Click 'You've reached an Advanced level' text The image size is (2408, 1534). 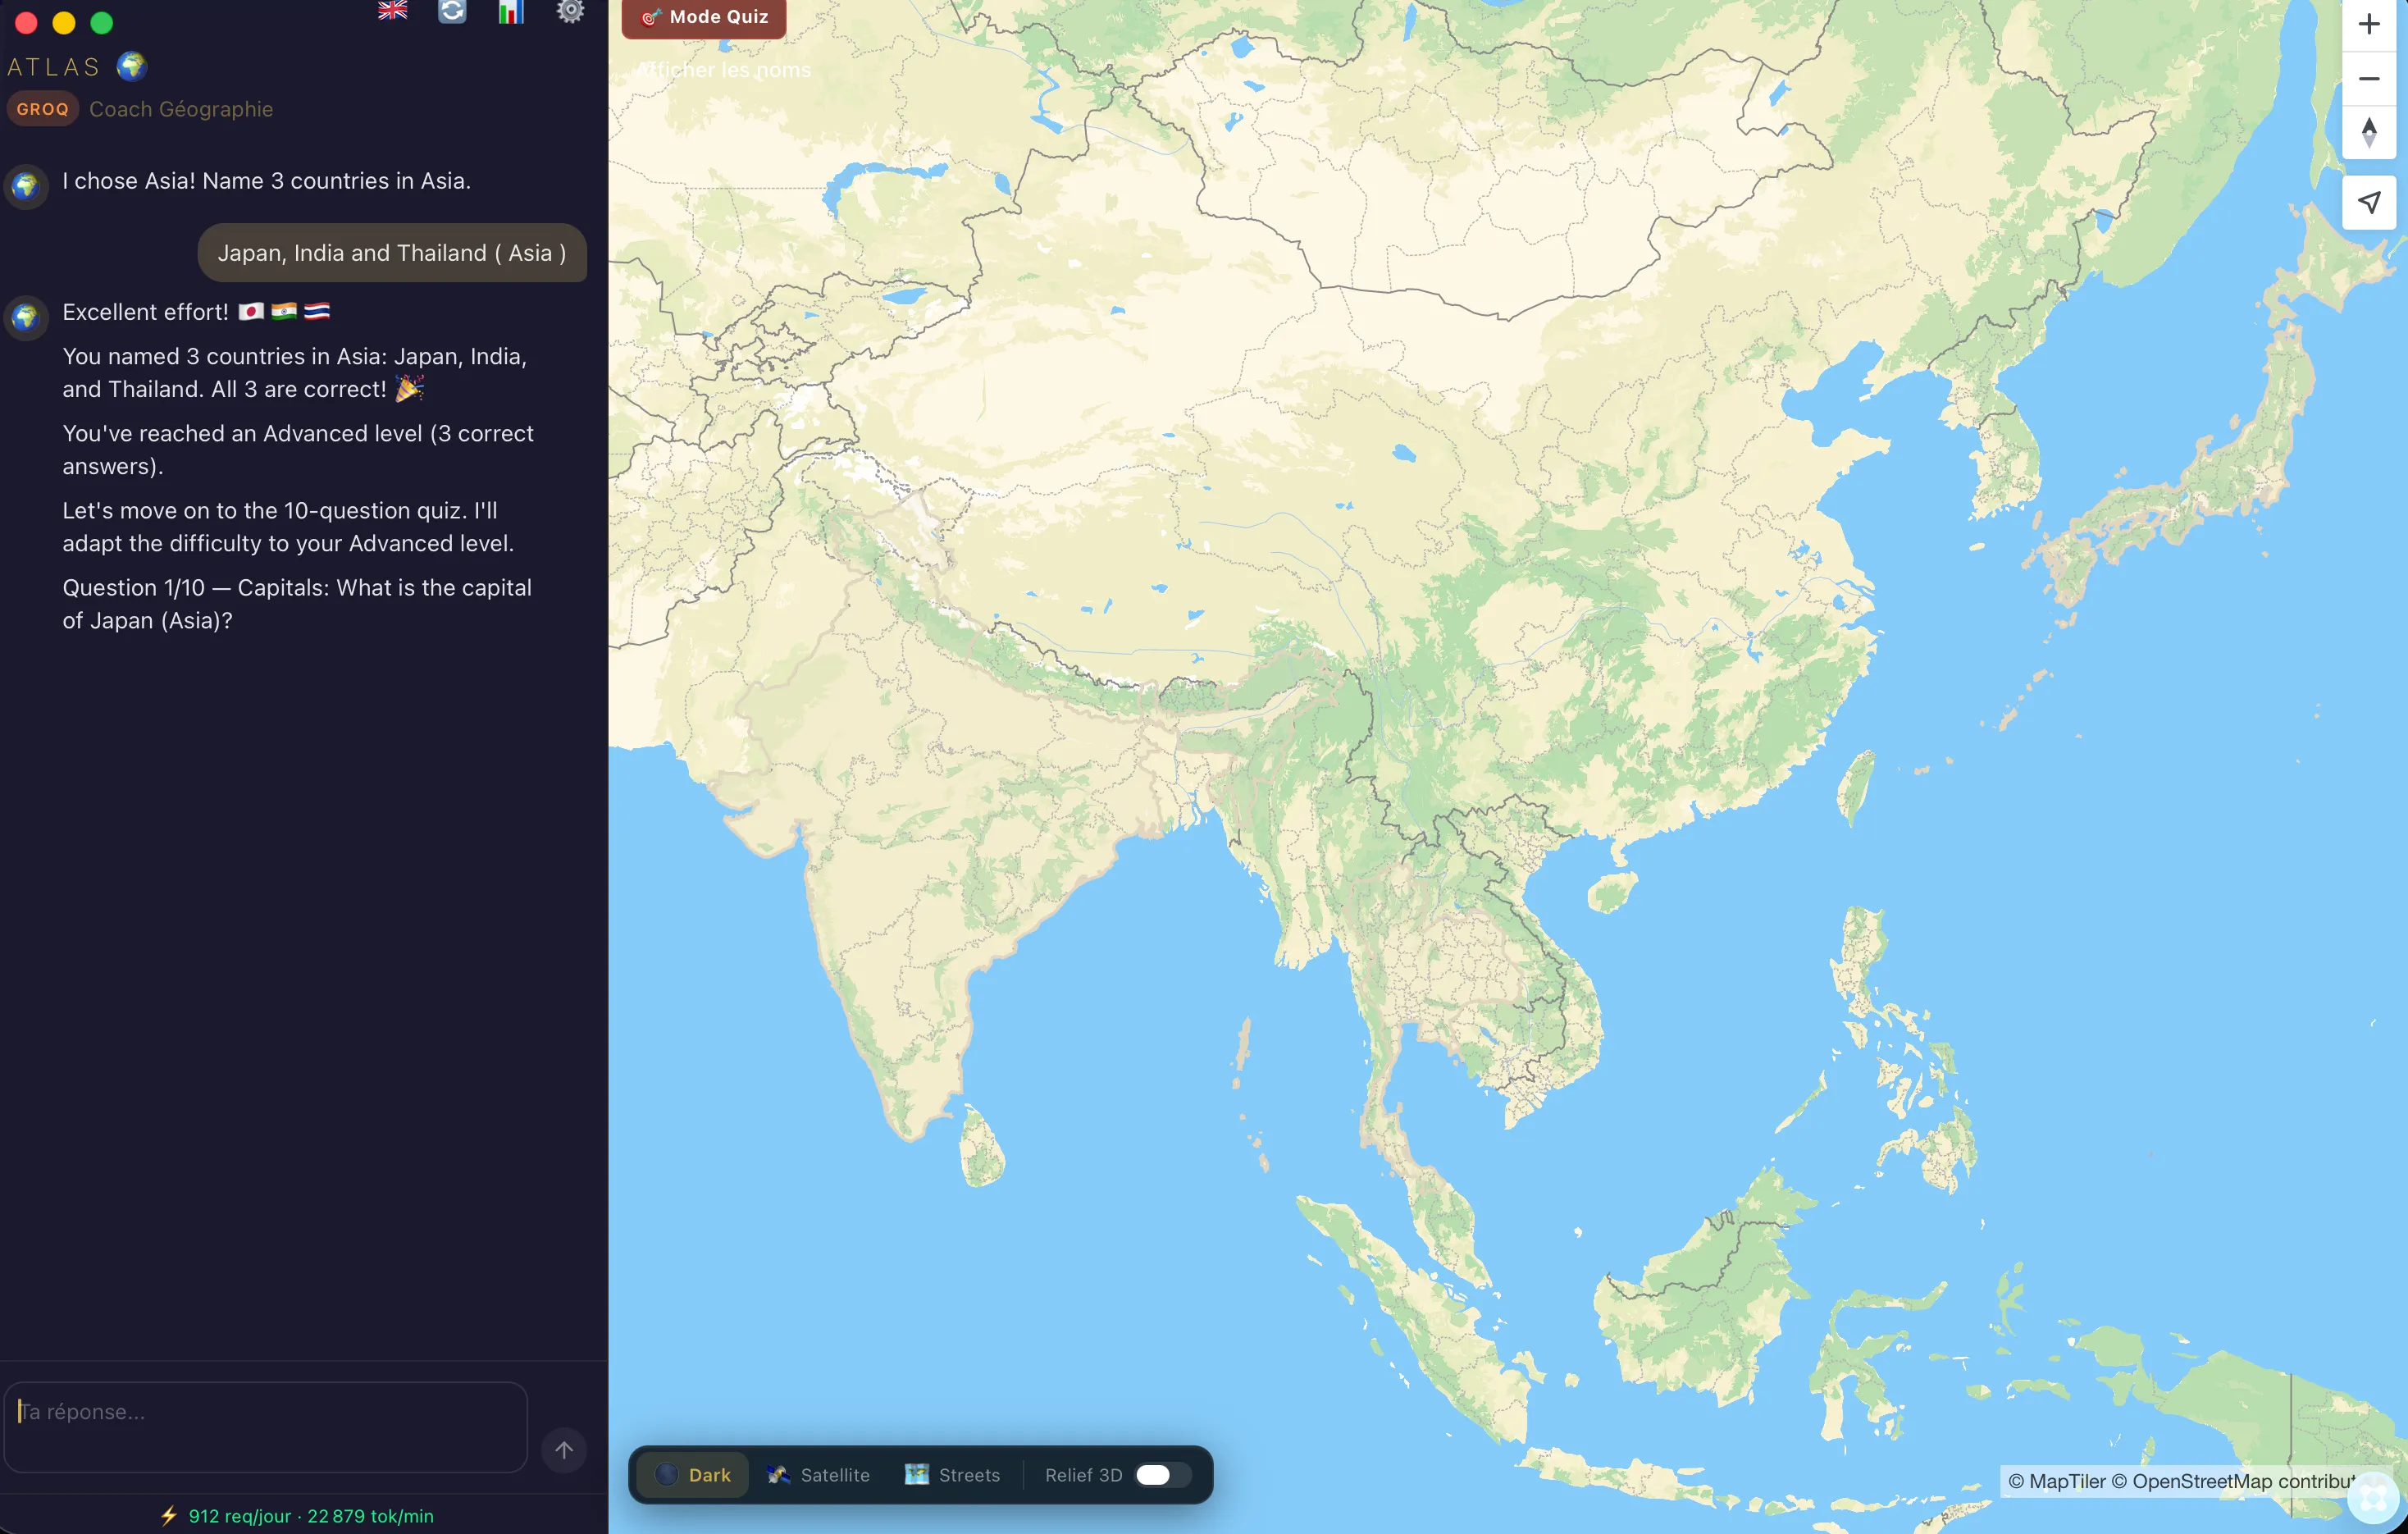(298, 449)
